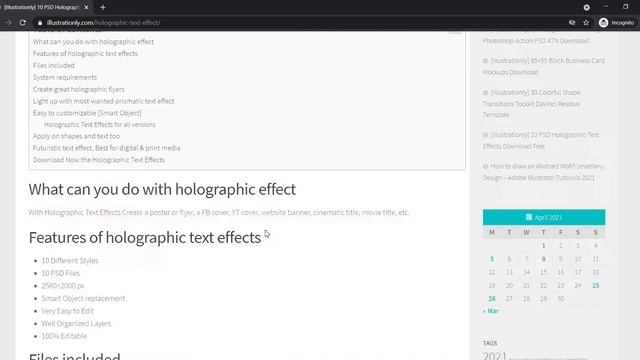Open the Incognito profile indicator
Viewport: 640px width, 360px height.
pos(616,23)
